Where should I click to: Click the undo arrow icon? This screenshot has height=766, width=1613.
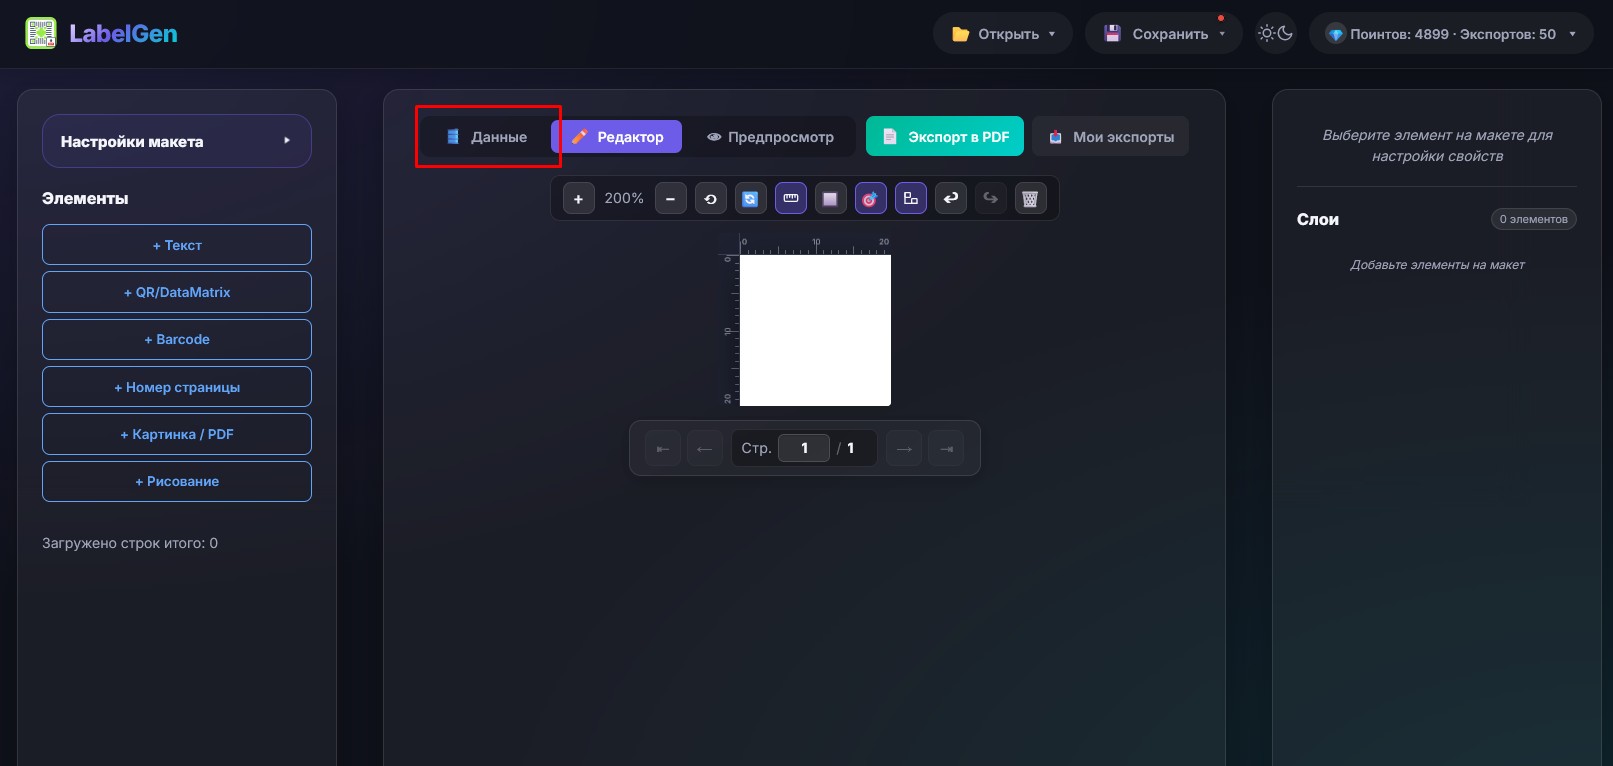click(950, 199)
